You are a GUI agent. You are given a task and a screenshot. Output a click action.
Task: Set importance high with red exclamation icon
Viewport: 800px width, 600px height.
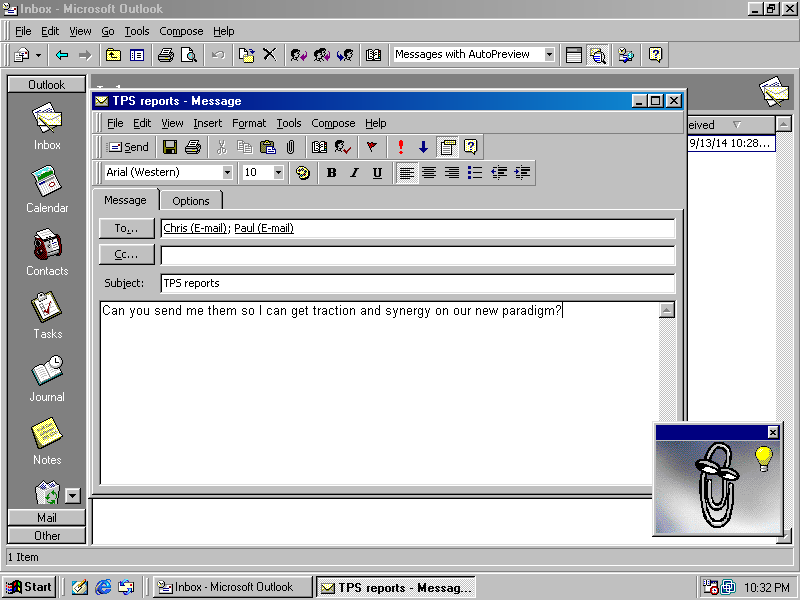click(x=401, y=147)
